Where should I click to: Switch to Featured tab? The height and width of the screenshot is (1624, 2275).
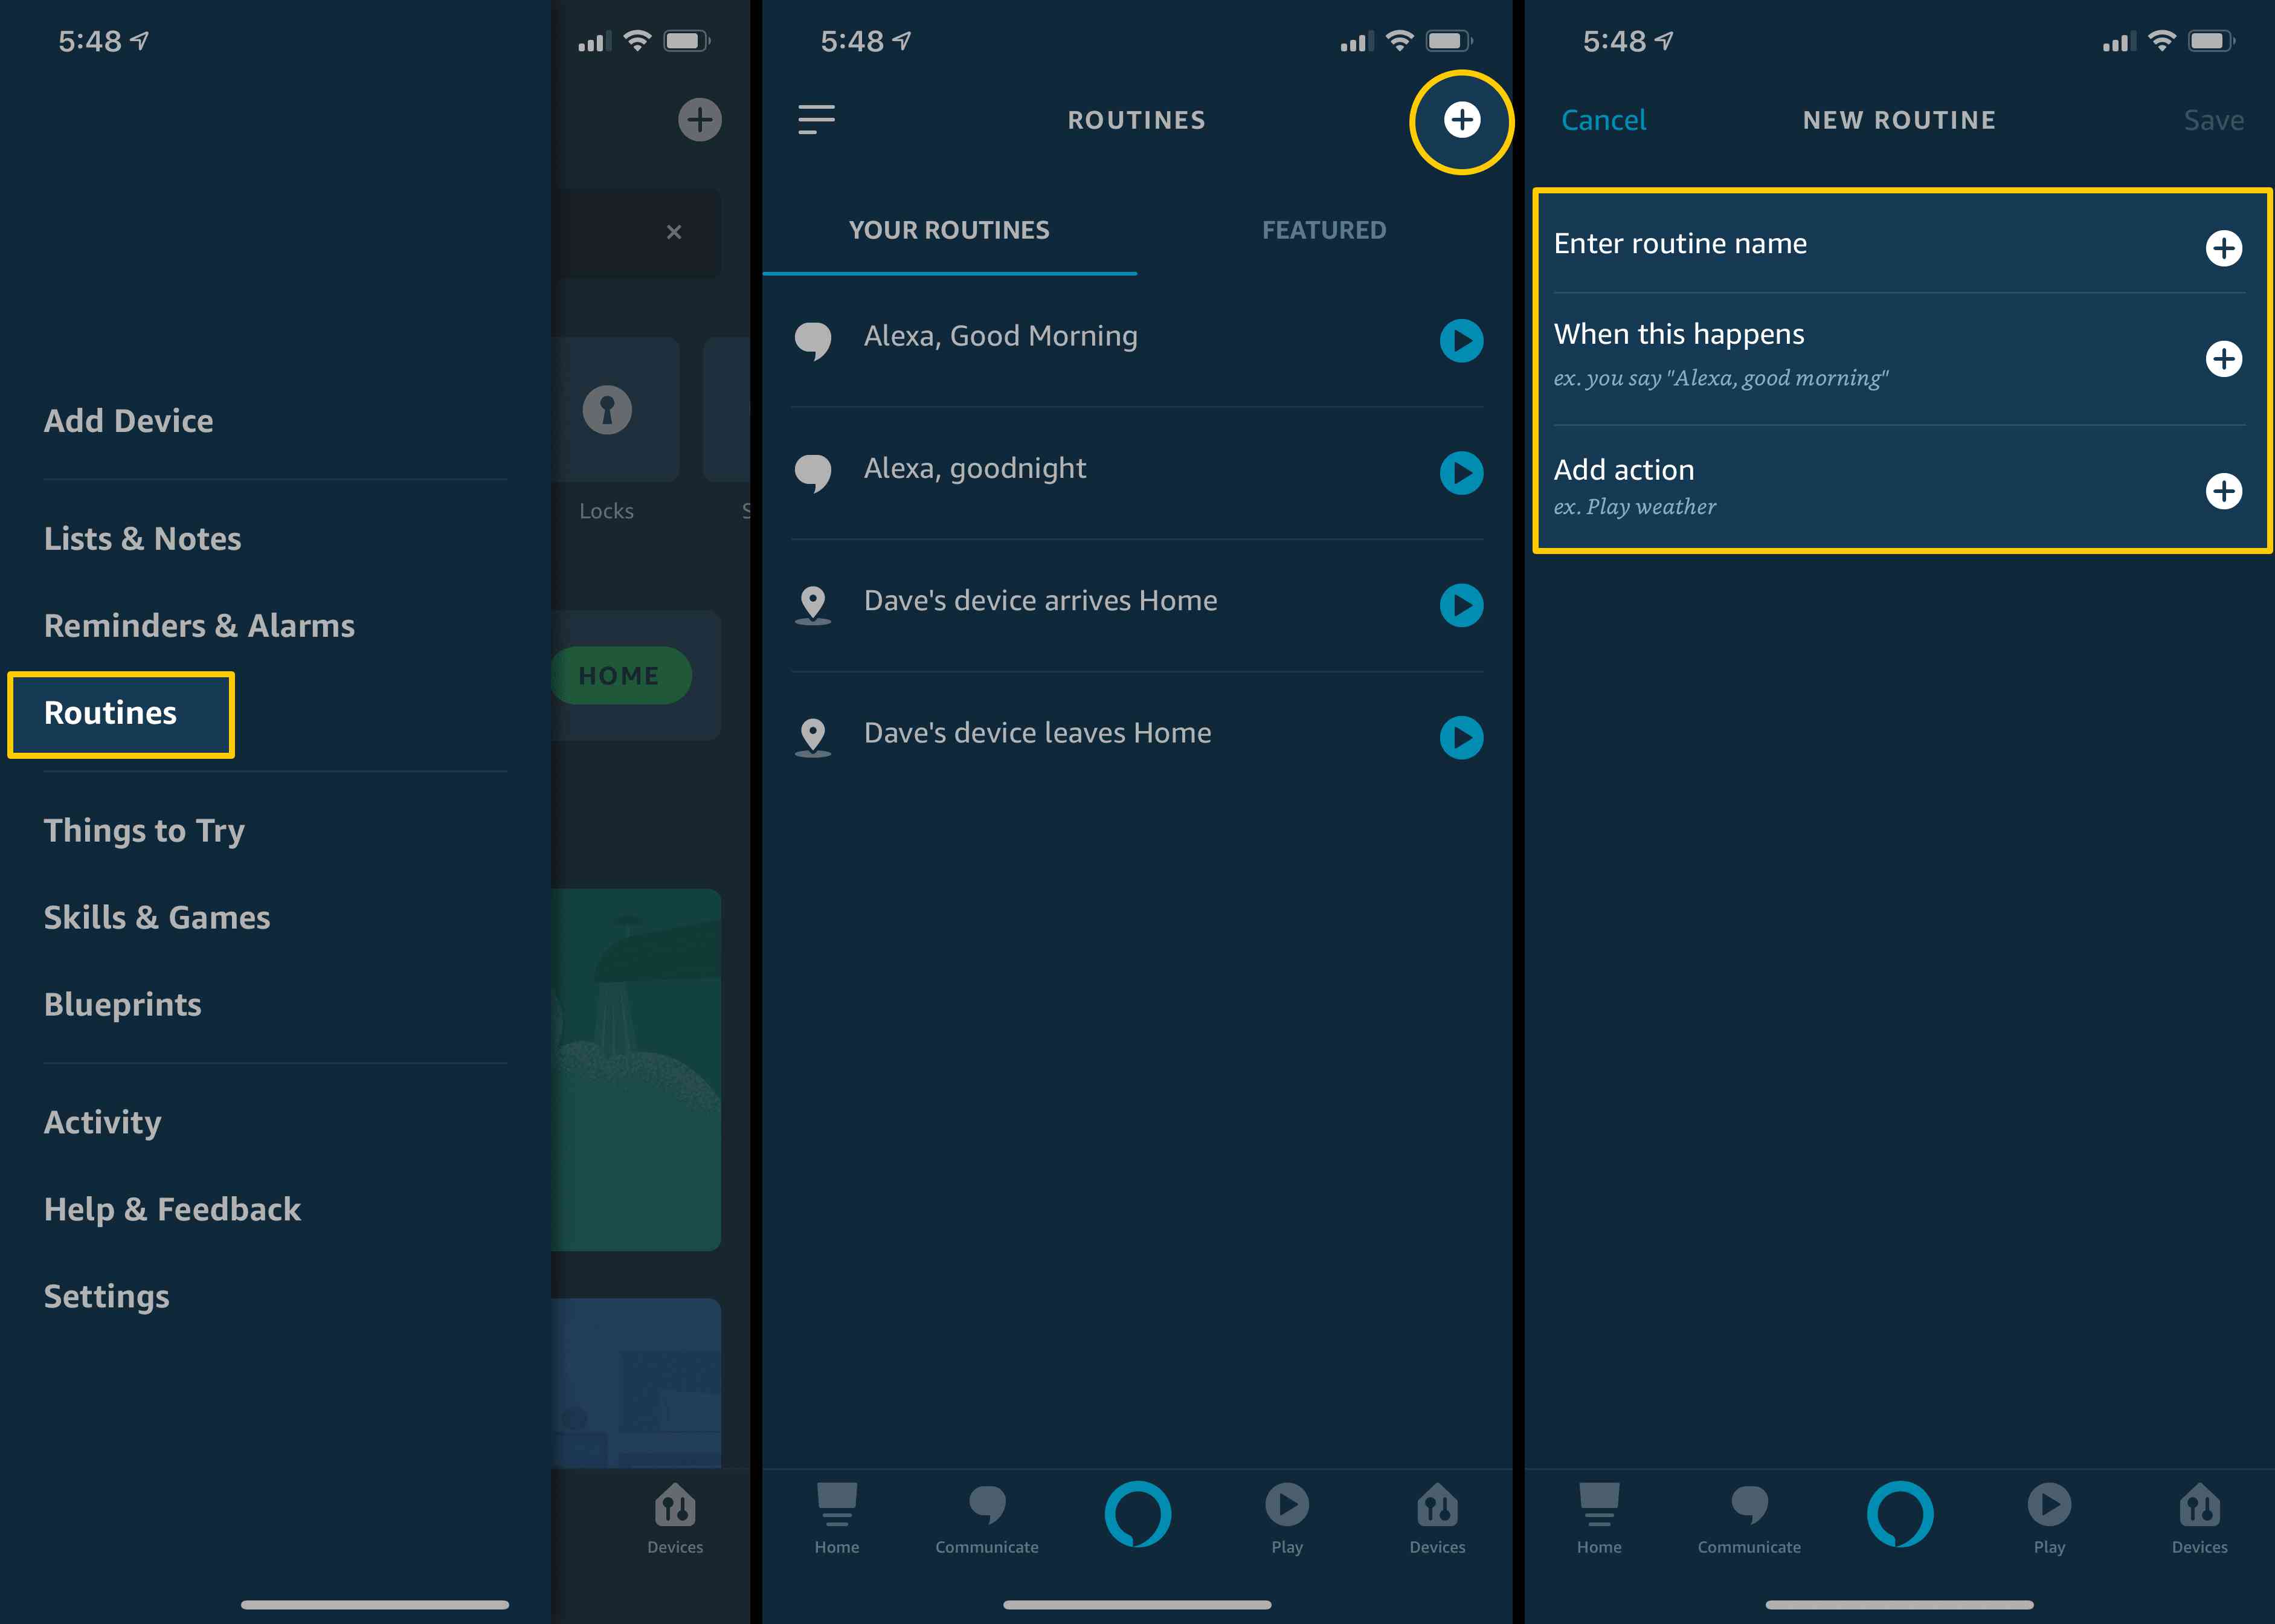pos(1324,231)
